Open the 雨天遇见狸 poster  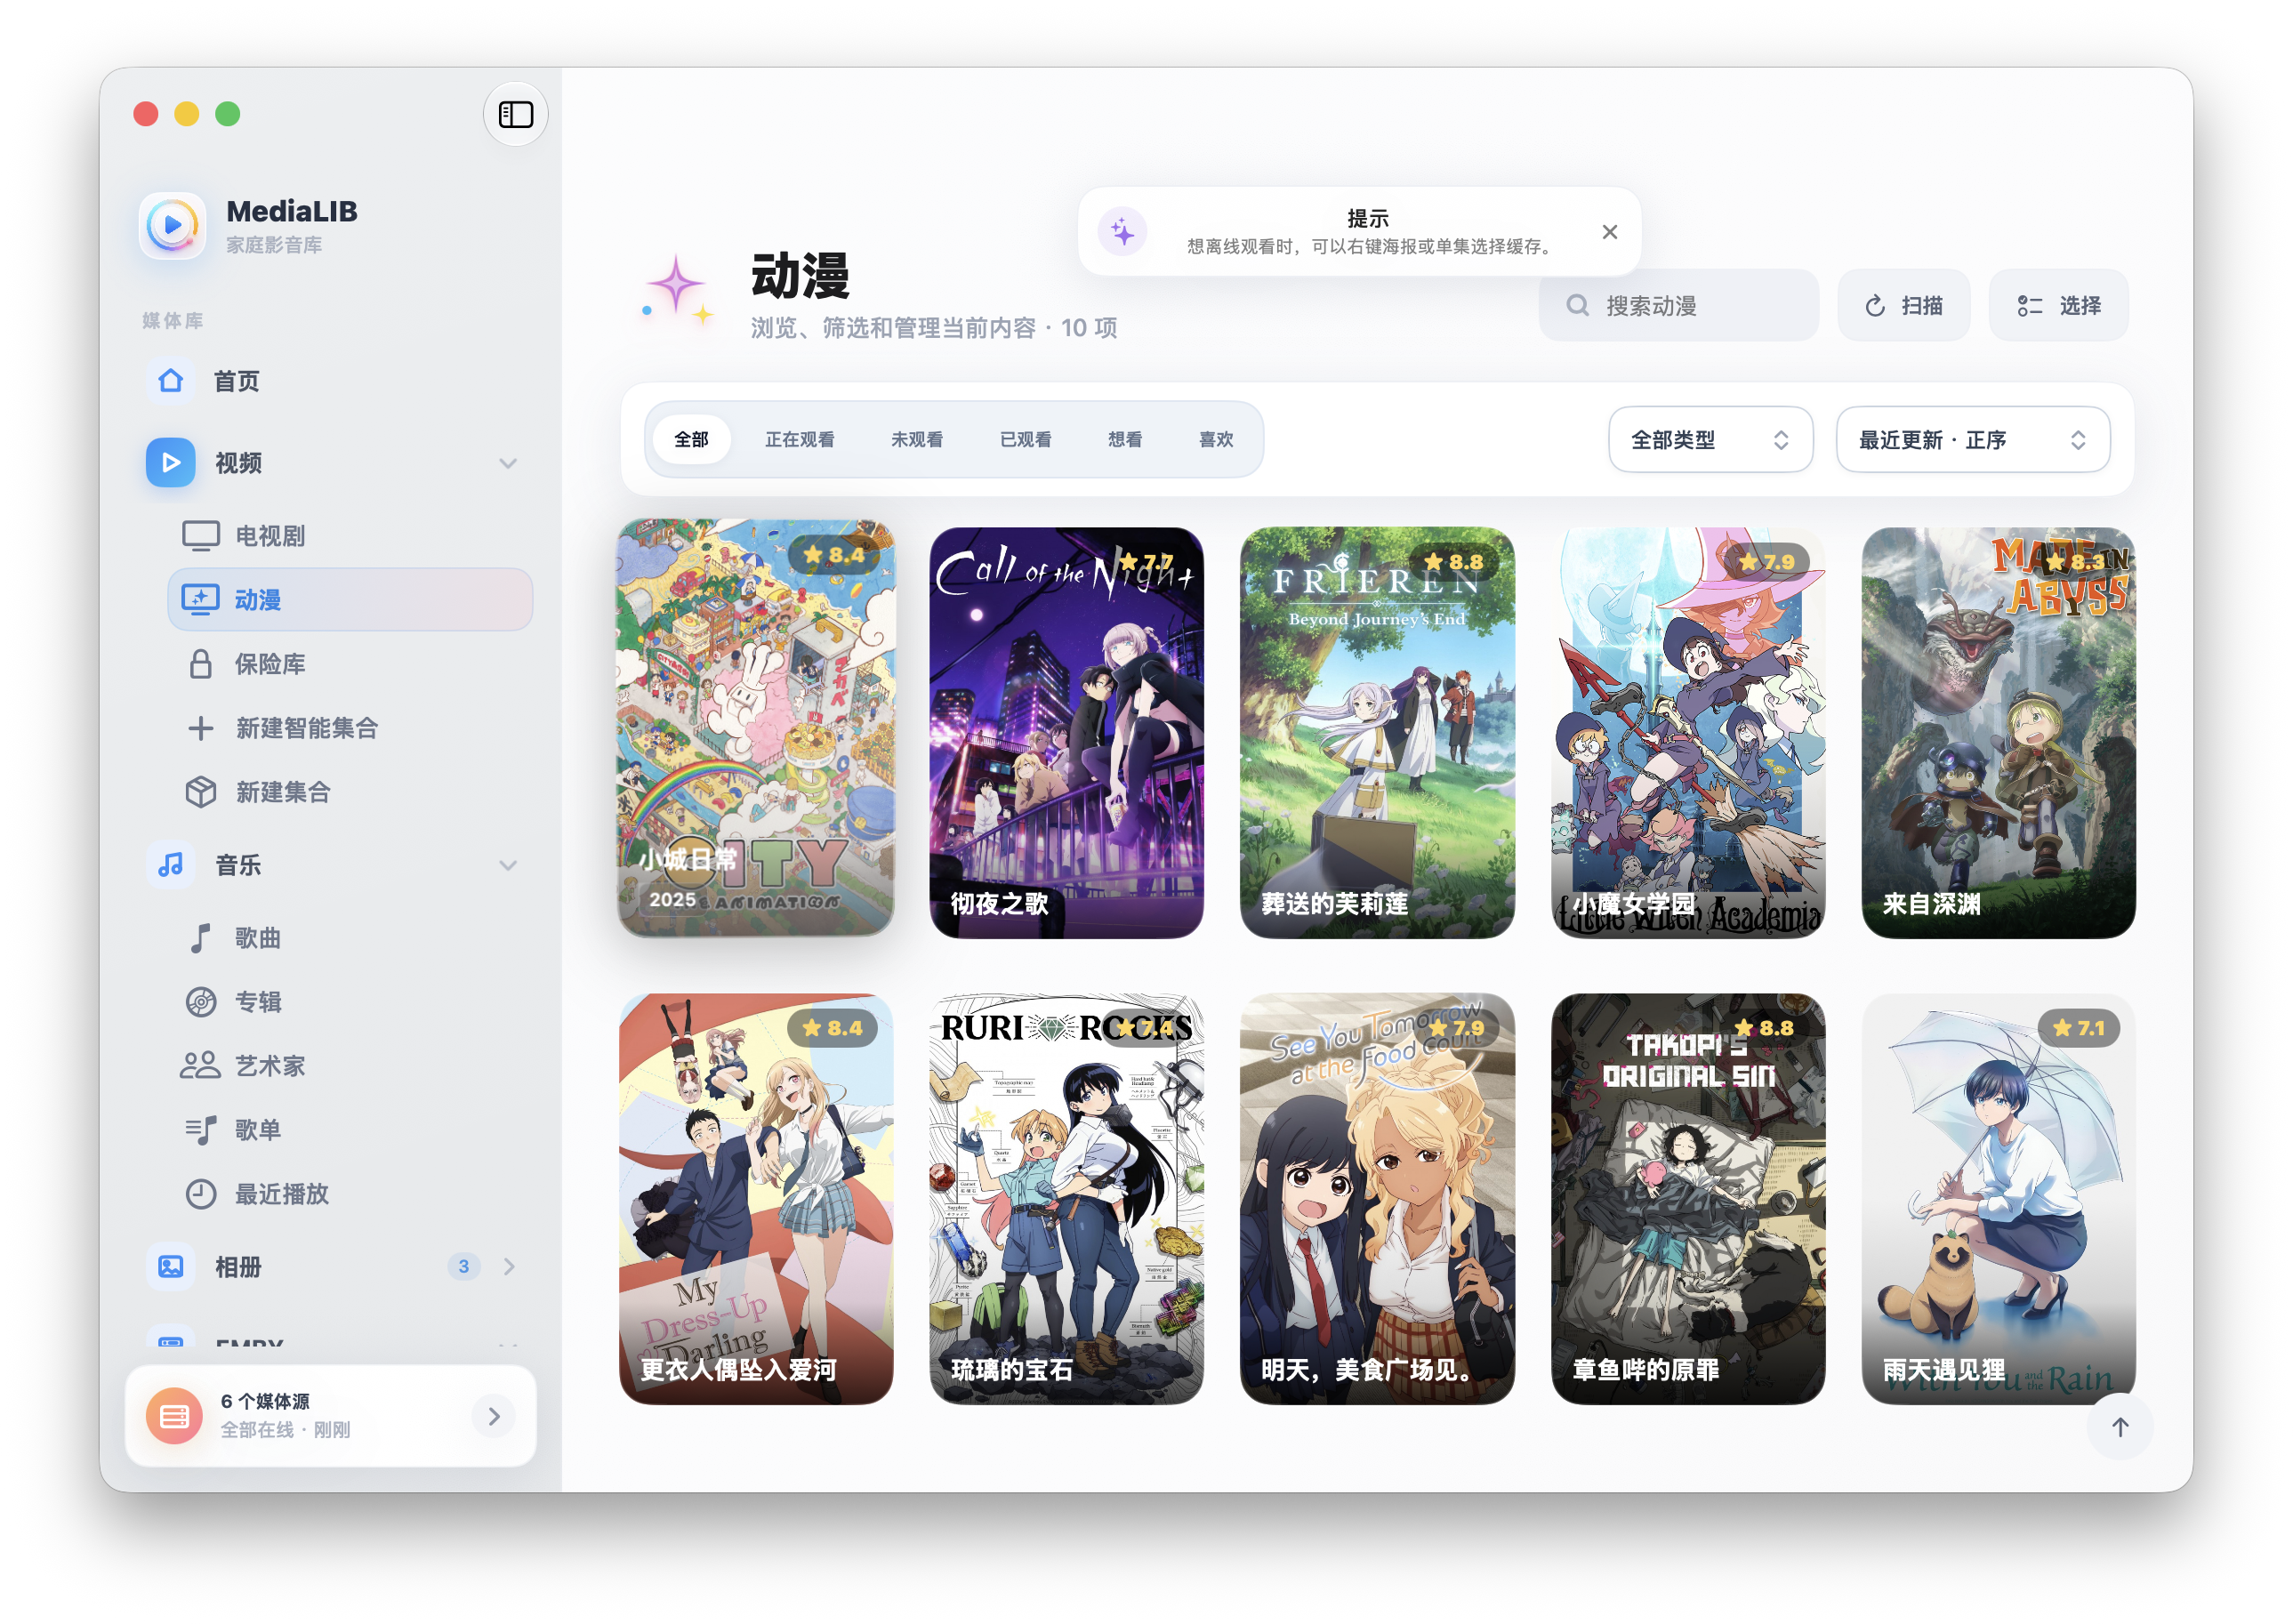(1998, 1199)
